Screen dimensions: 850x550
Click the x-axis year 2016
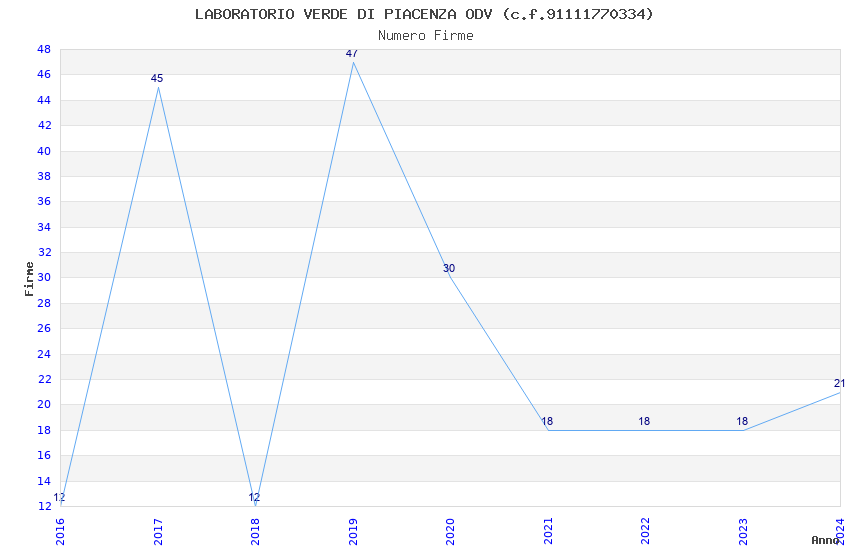[60, 532]
